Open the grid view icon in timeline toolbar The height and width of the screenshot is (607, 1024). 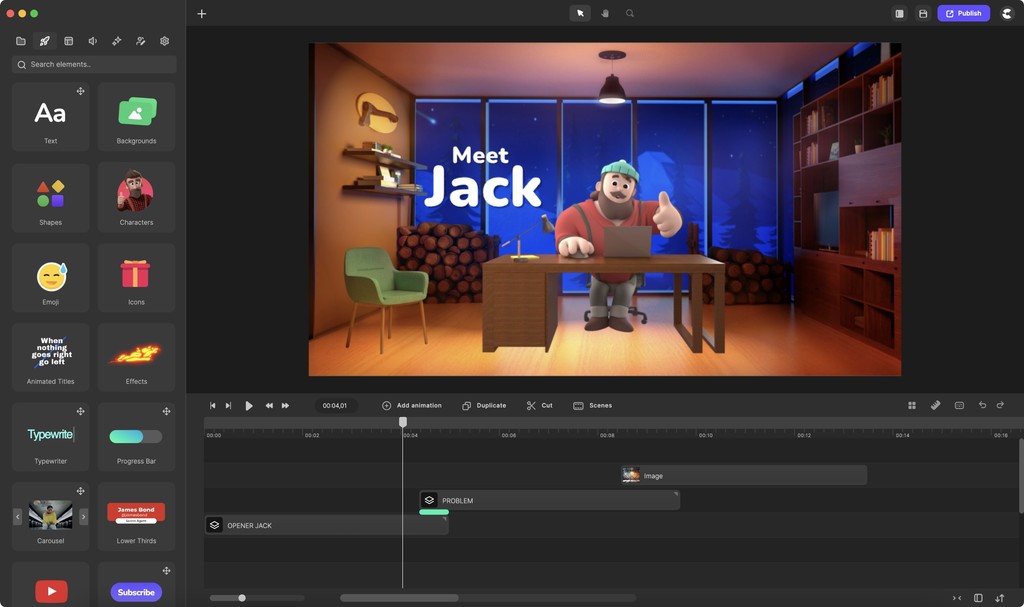912,405
